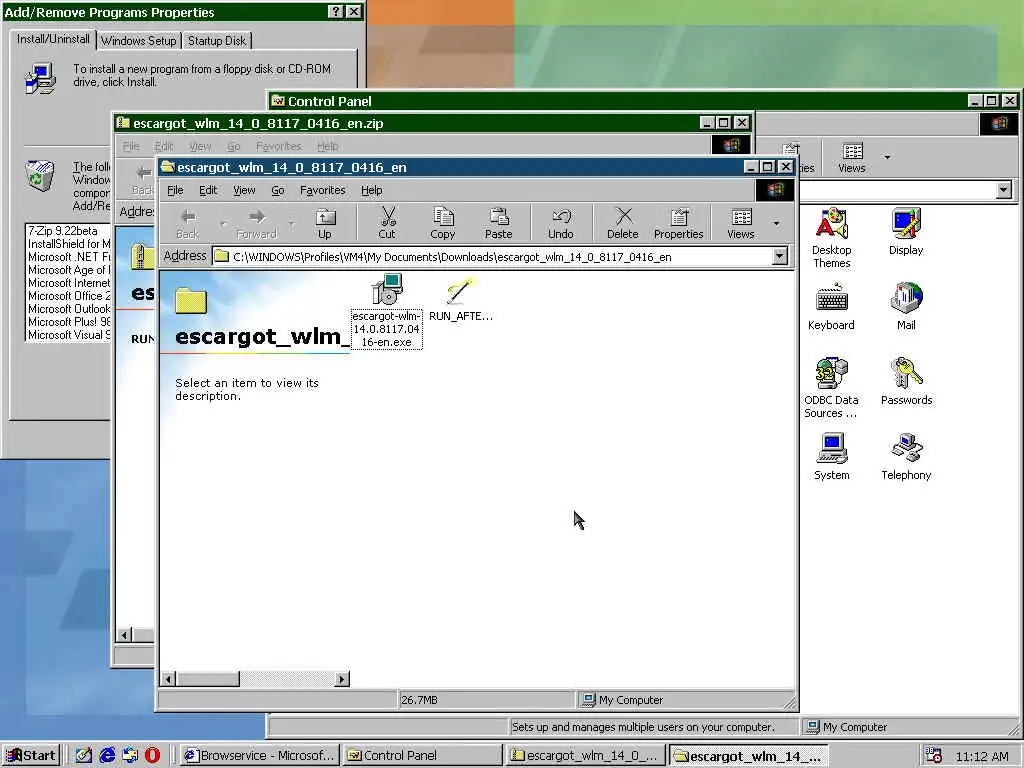Open the System control panel icon
The height and width of the screenshot is (768, 1024).
pos(831,457)
